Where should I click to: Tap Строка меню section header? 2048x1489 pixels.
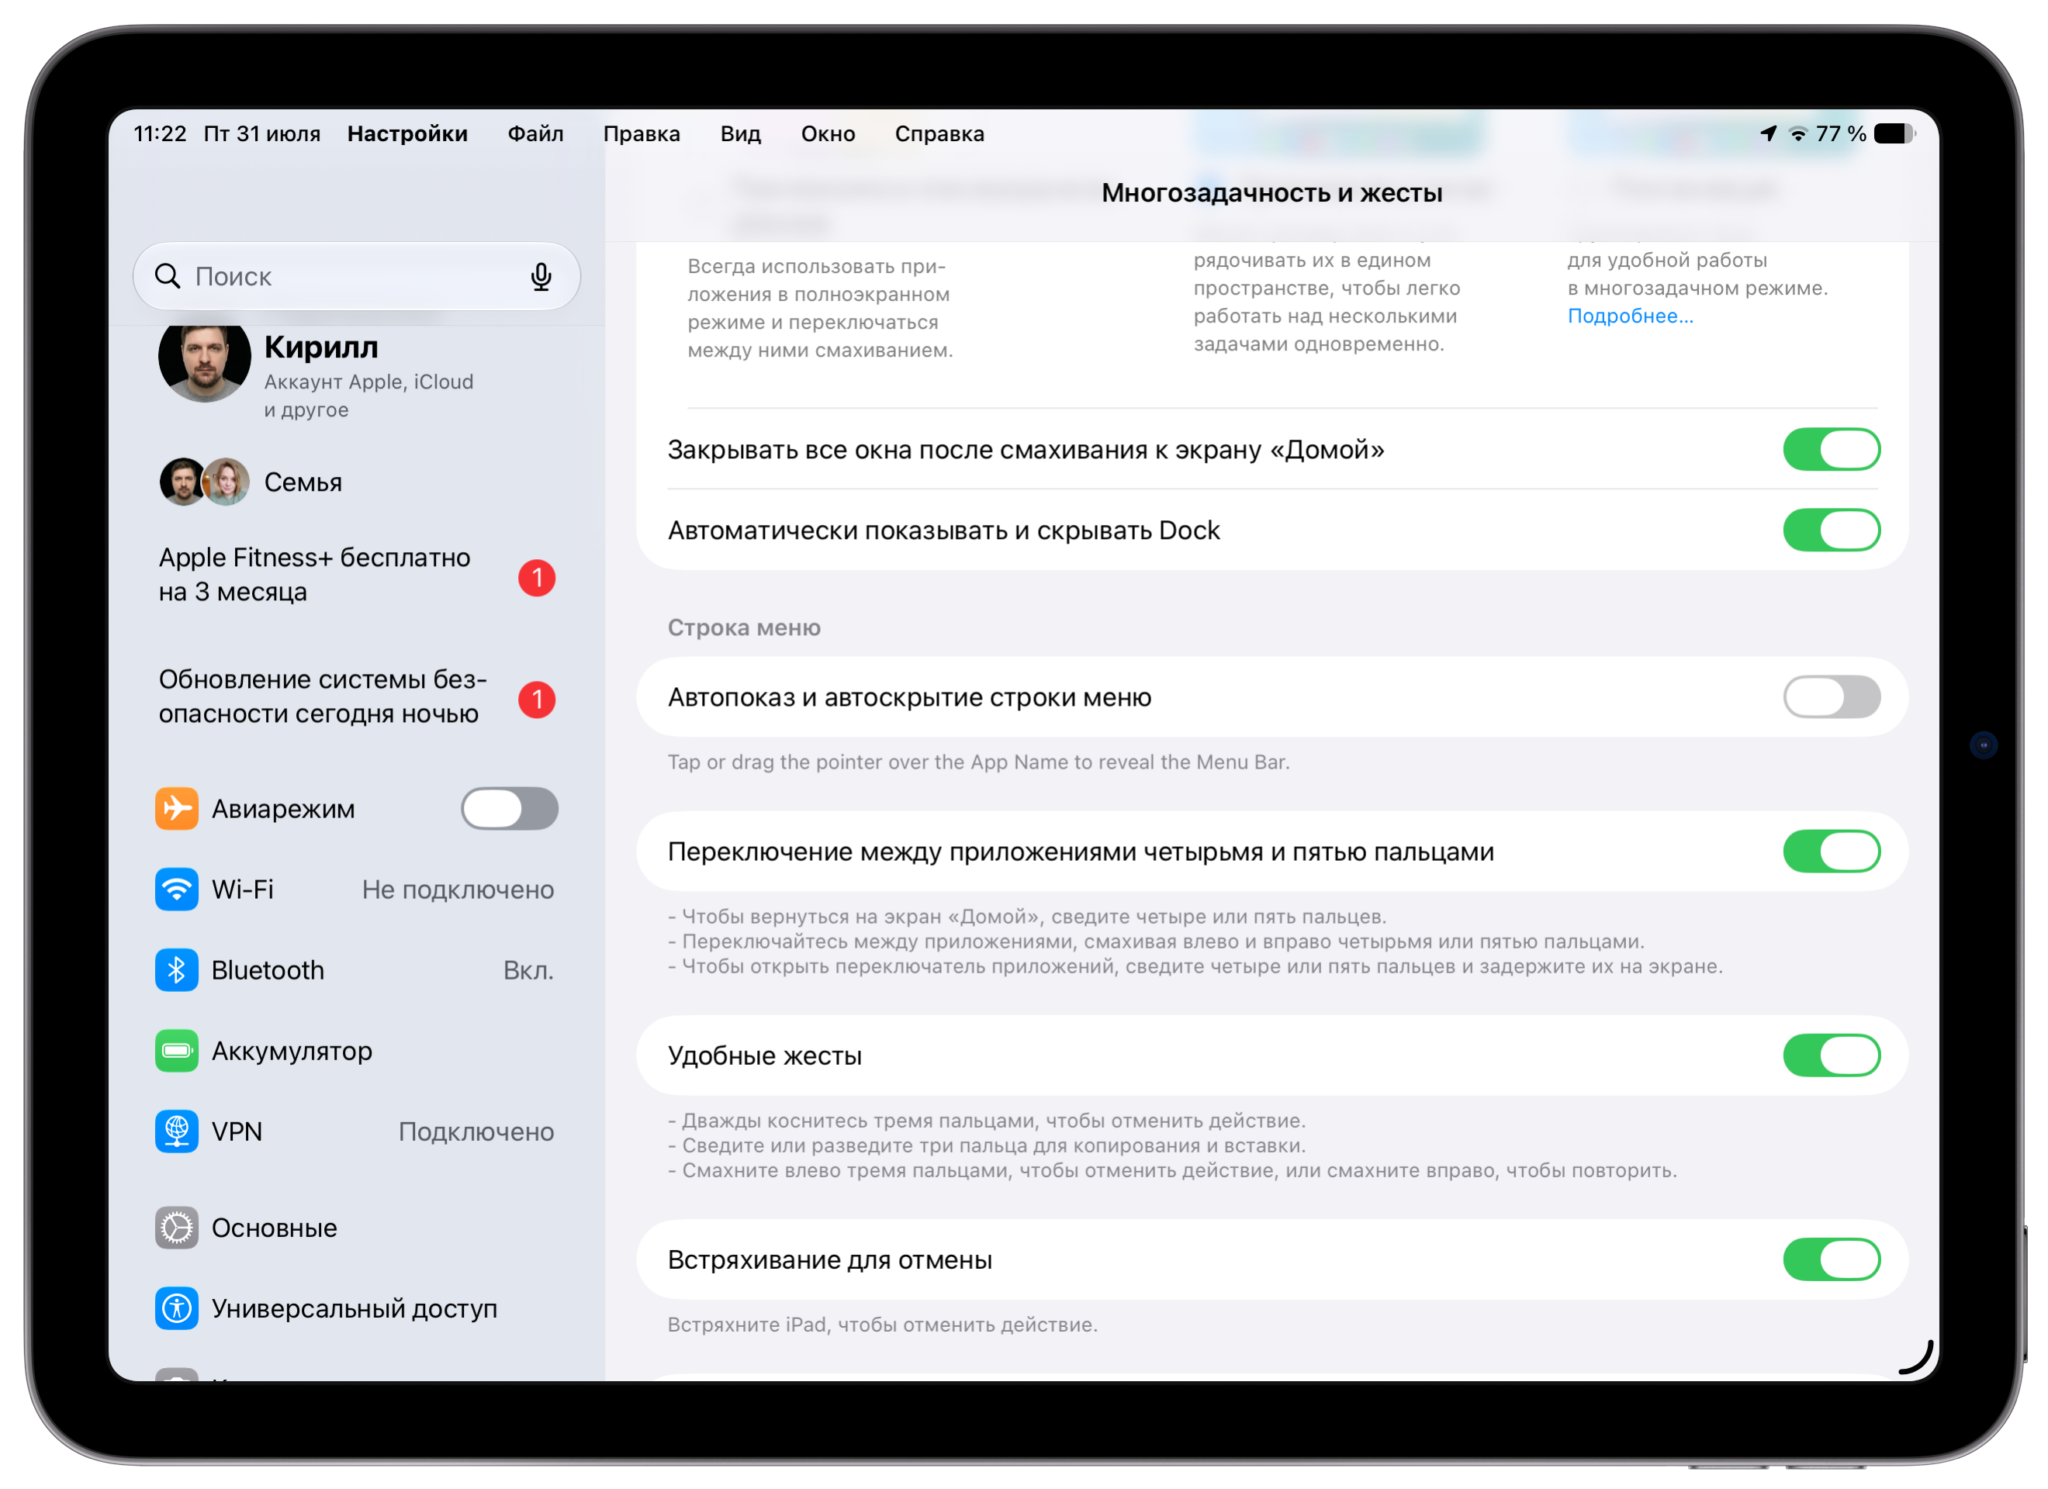(x=744, y=627)
